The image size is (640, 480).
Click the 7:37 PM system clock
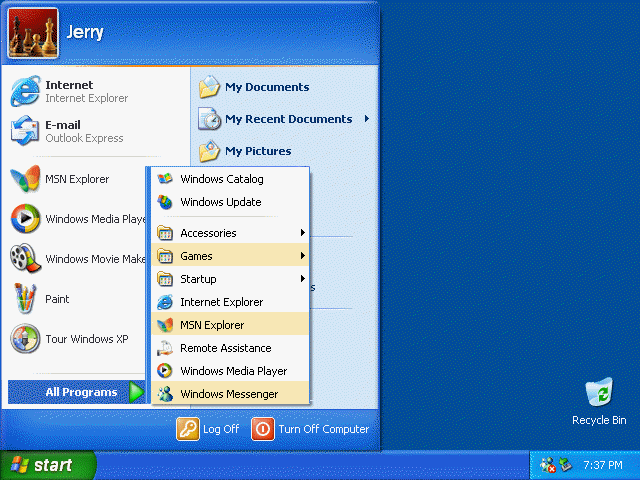603,465
